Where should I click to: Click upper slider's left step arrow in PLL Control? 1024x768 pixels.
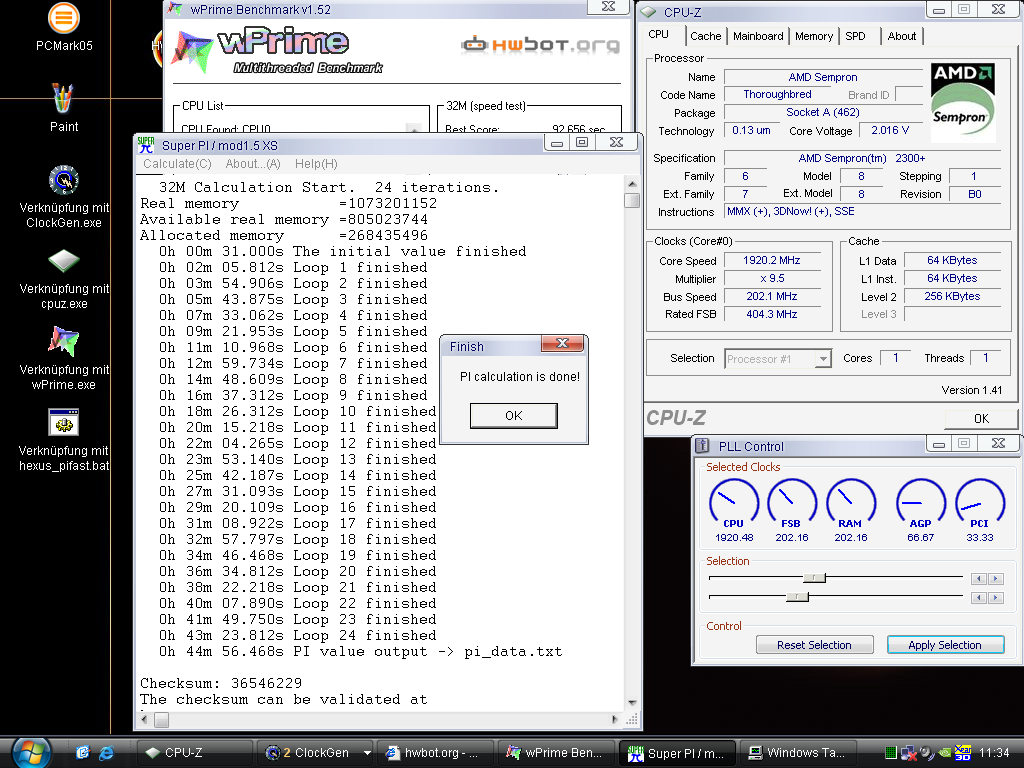click(978, 579)
